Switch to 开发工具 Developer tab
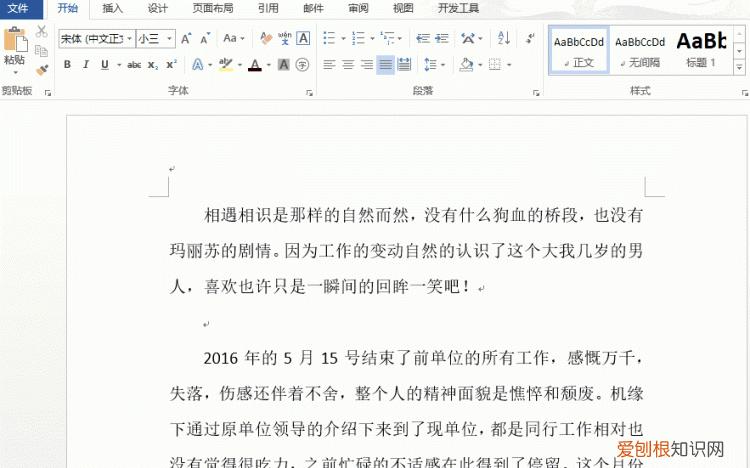 coord(458,8)
